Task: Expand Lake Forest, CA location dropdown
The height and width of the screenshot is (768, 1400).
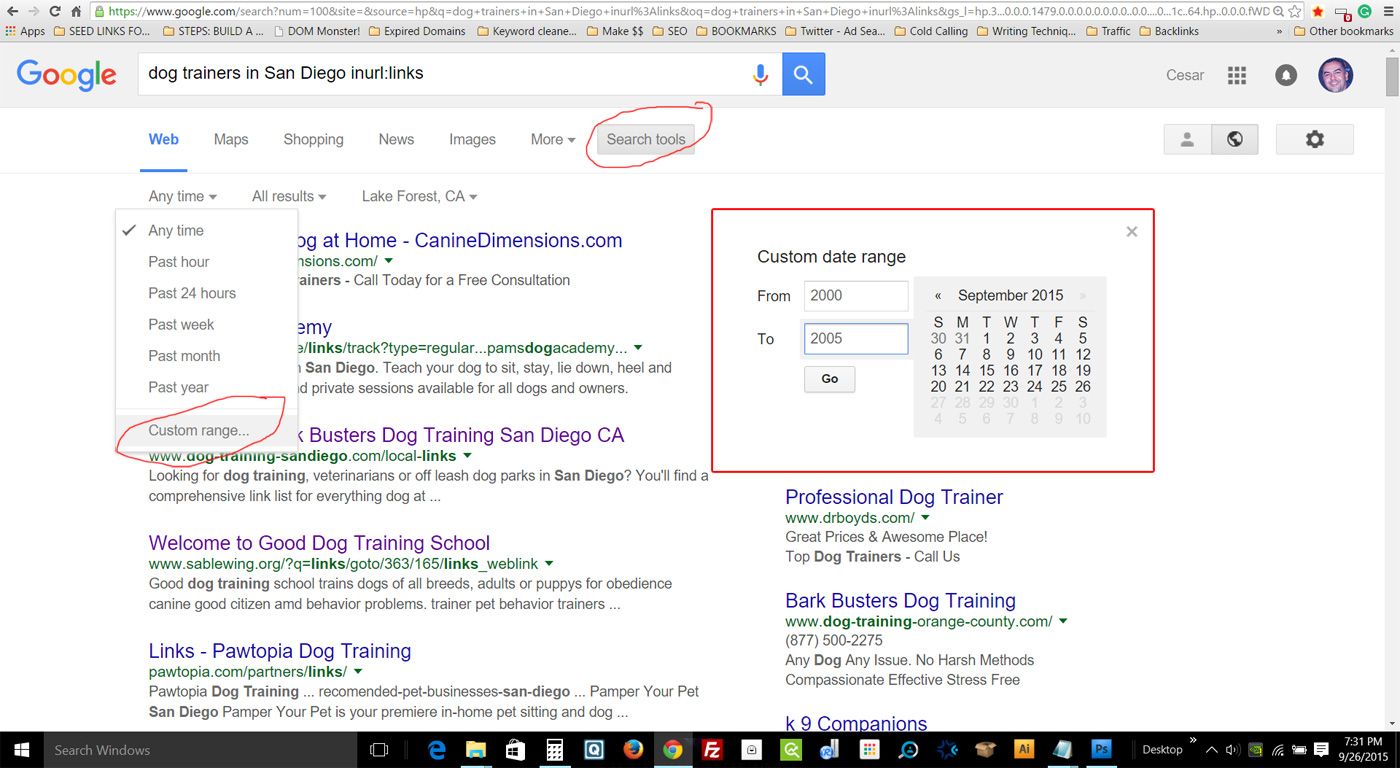Action: tap(420, 197)
